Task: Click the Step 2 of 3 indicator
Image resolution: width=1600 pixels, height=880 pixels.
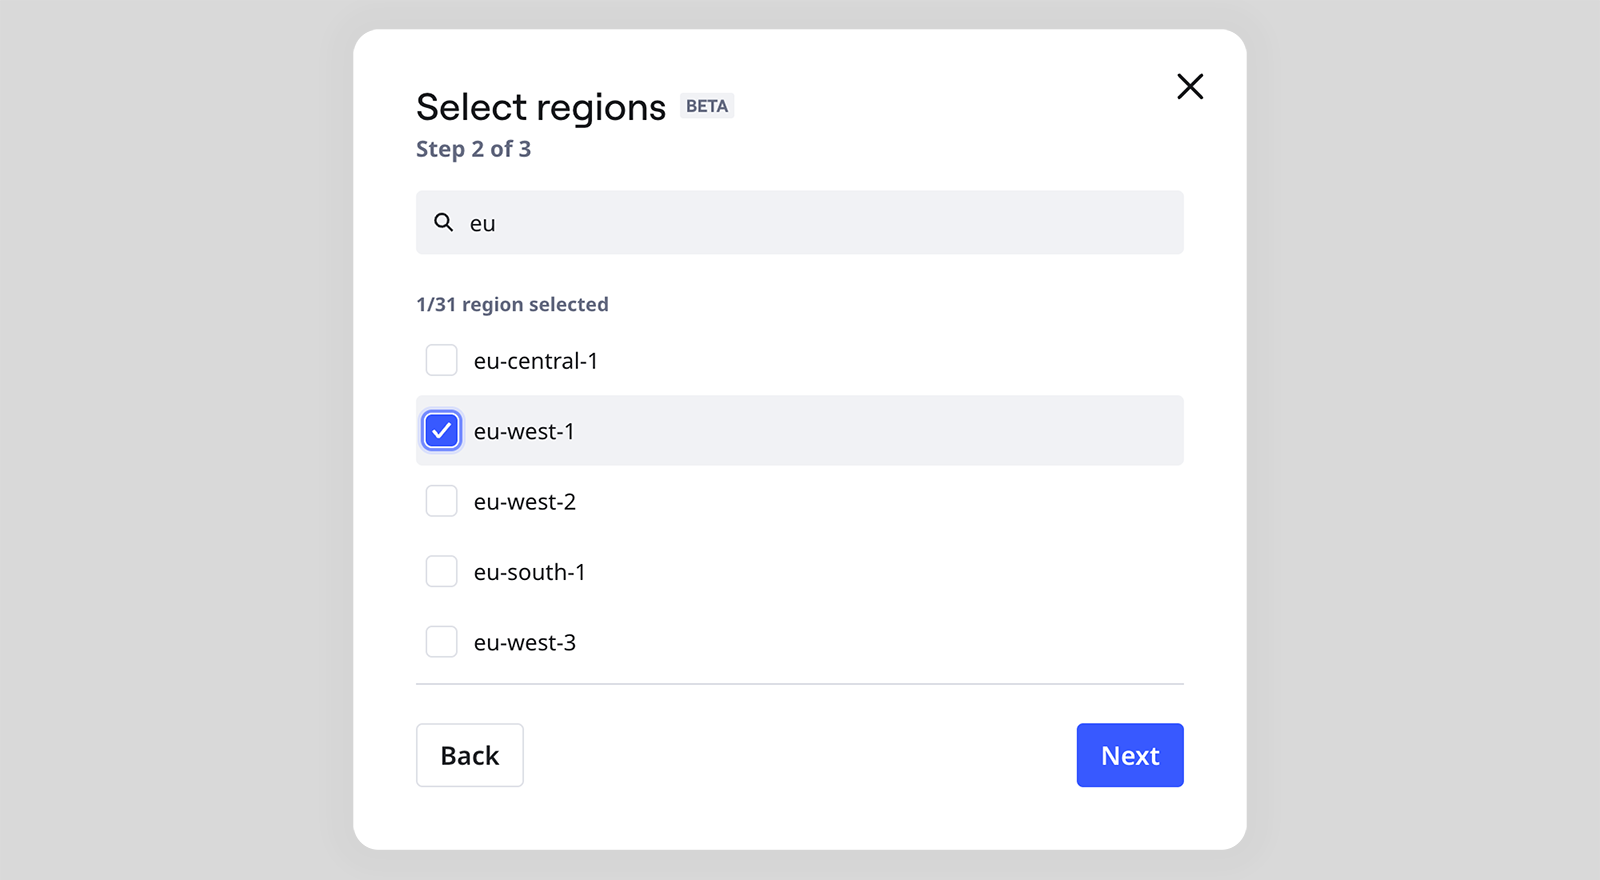Action: [473, 149]
